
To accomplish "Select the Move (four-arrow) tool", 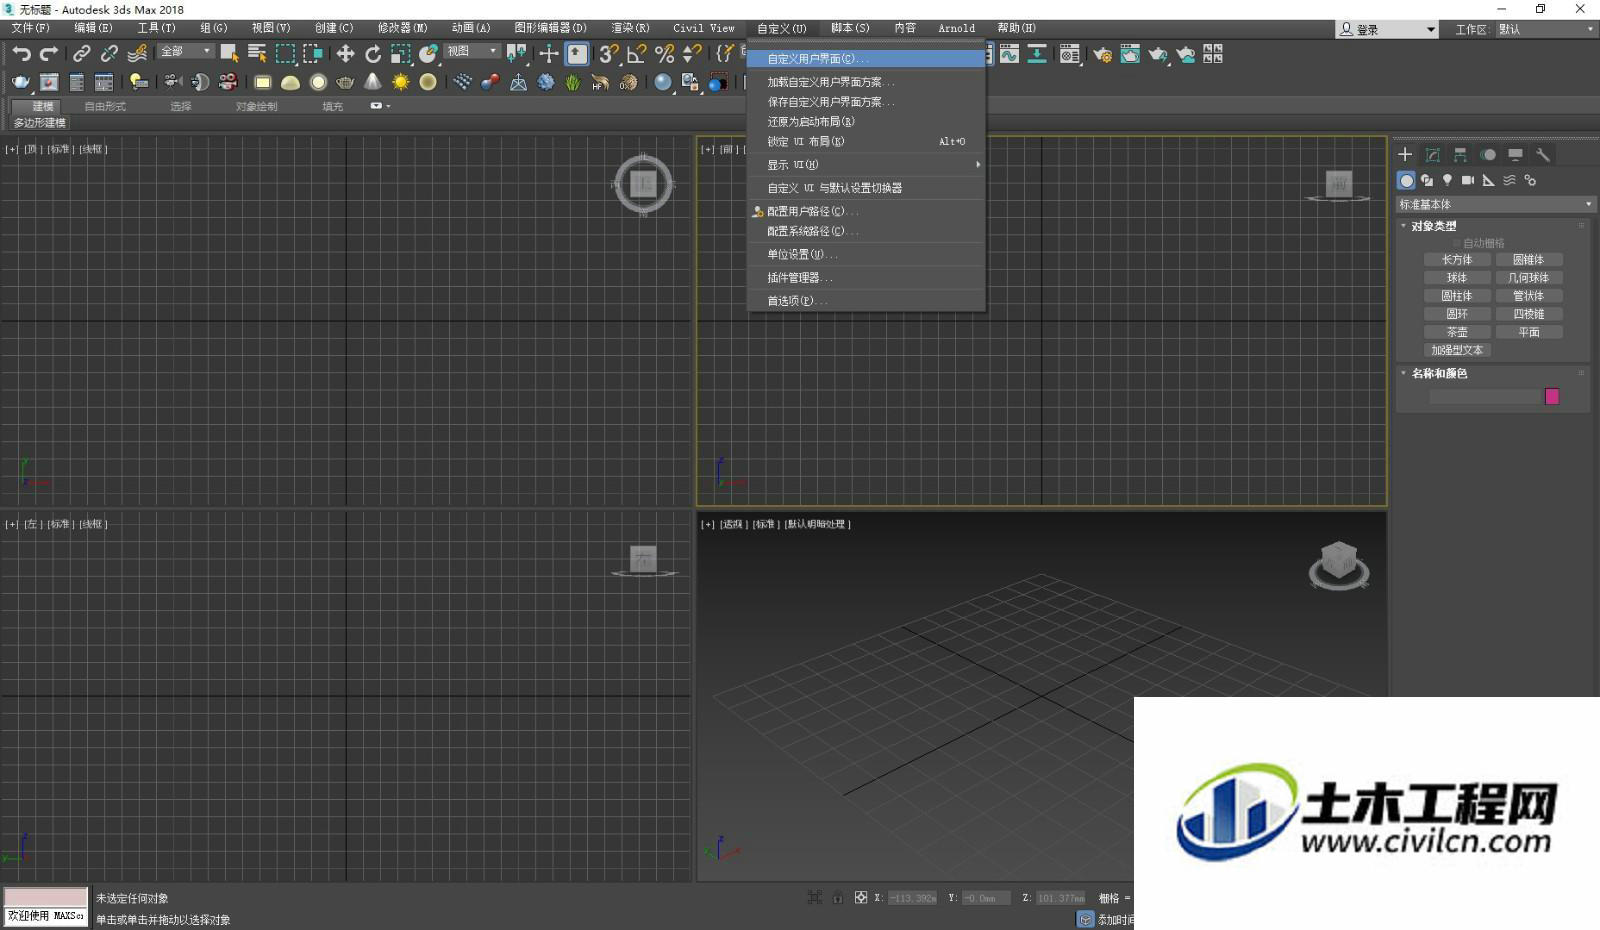I will [x=345, y=54].
